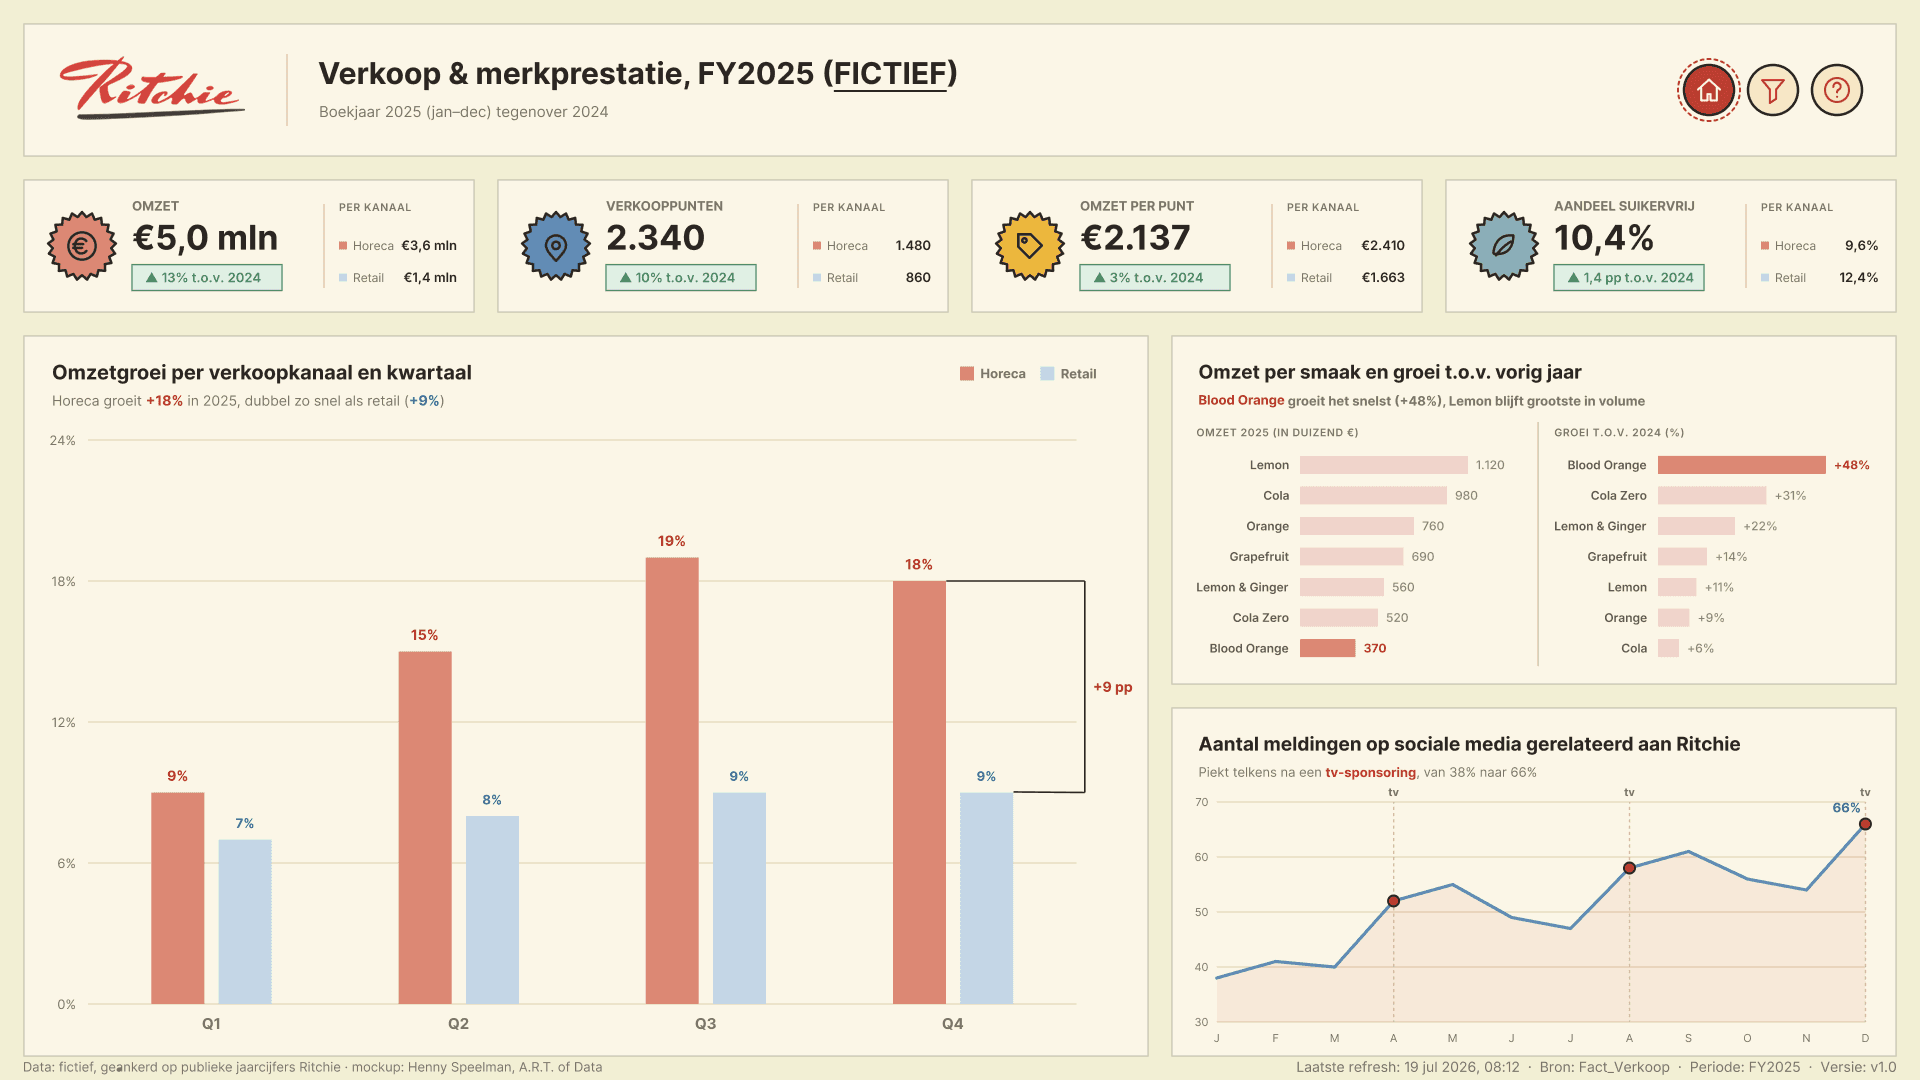Click Versie: v1.0 in footer
Image resolution: width=1920 pixels, height=1080 pixels.
pyautogui.click(x=1858, y=1067)
